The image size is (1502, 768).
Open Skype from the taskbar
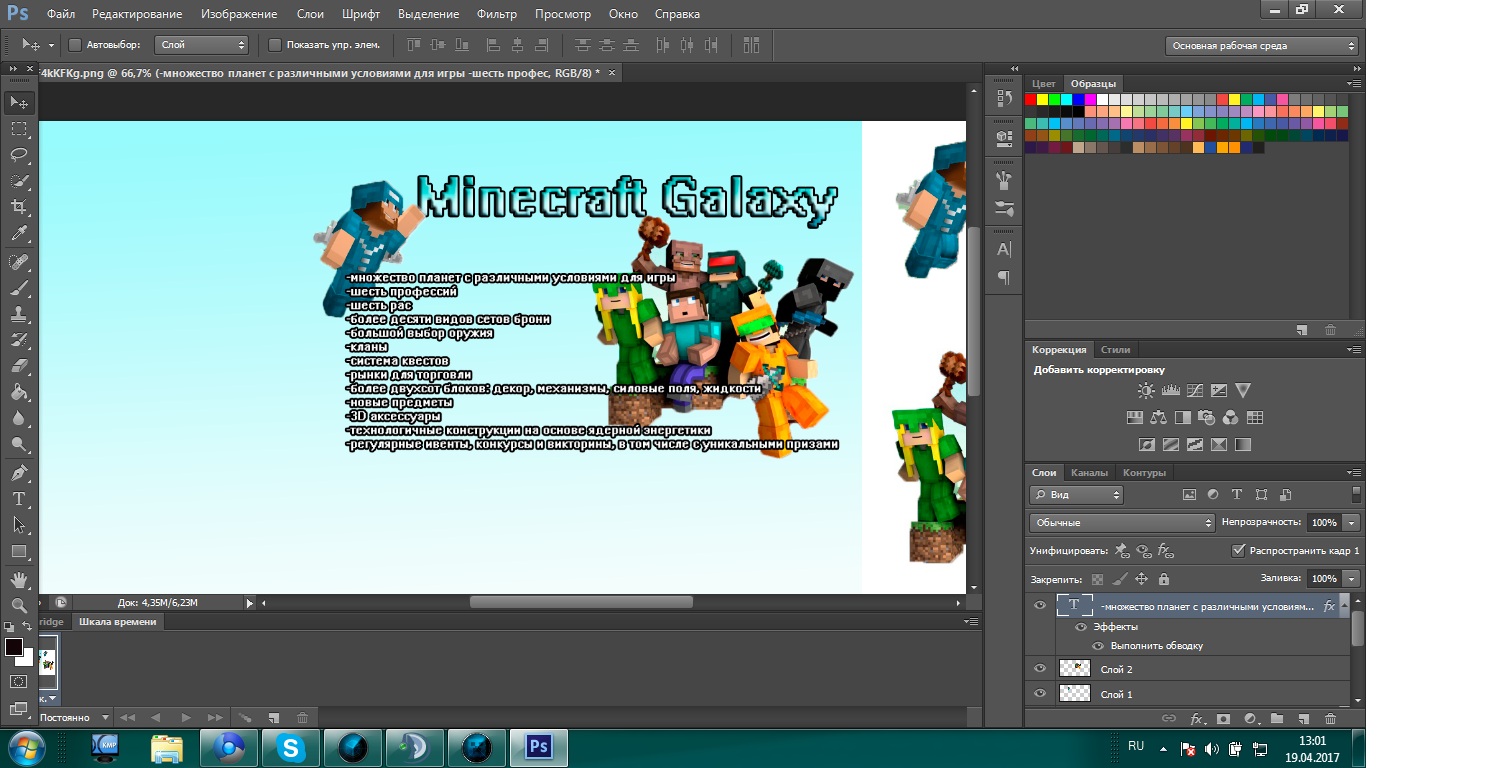click(291, 747)
